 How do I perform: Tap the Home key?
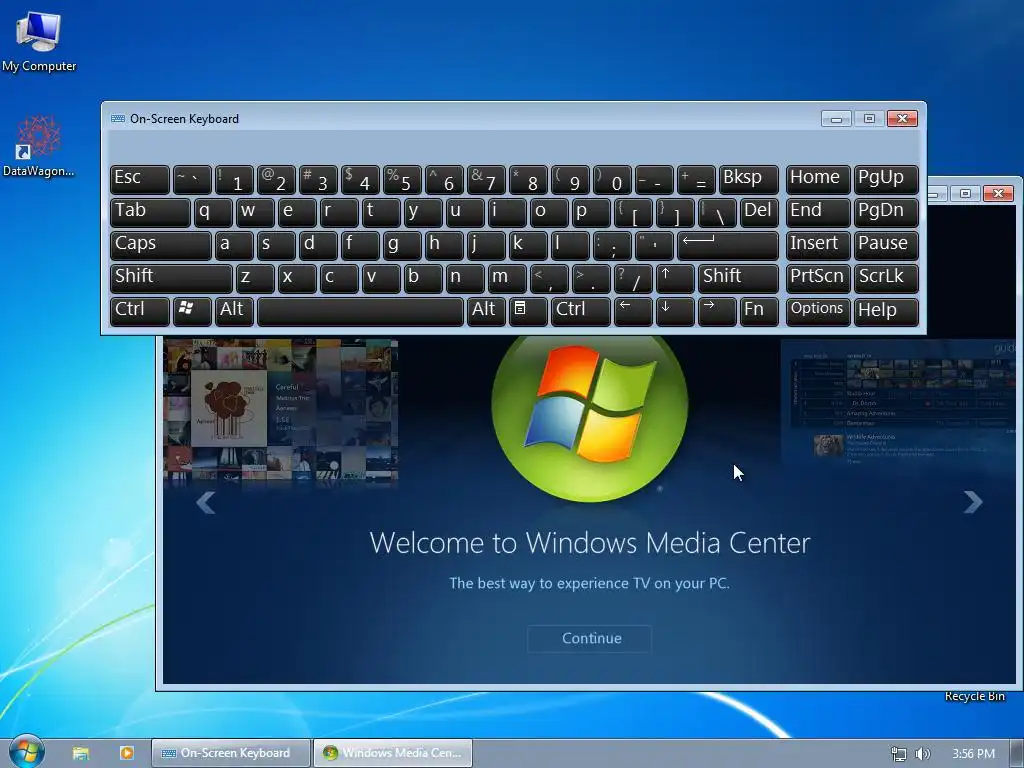pos(818,180)
